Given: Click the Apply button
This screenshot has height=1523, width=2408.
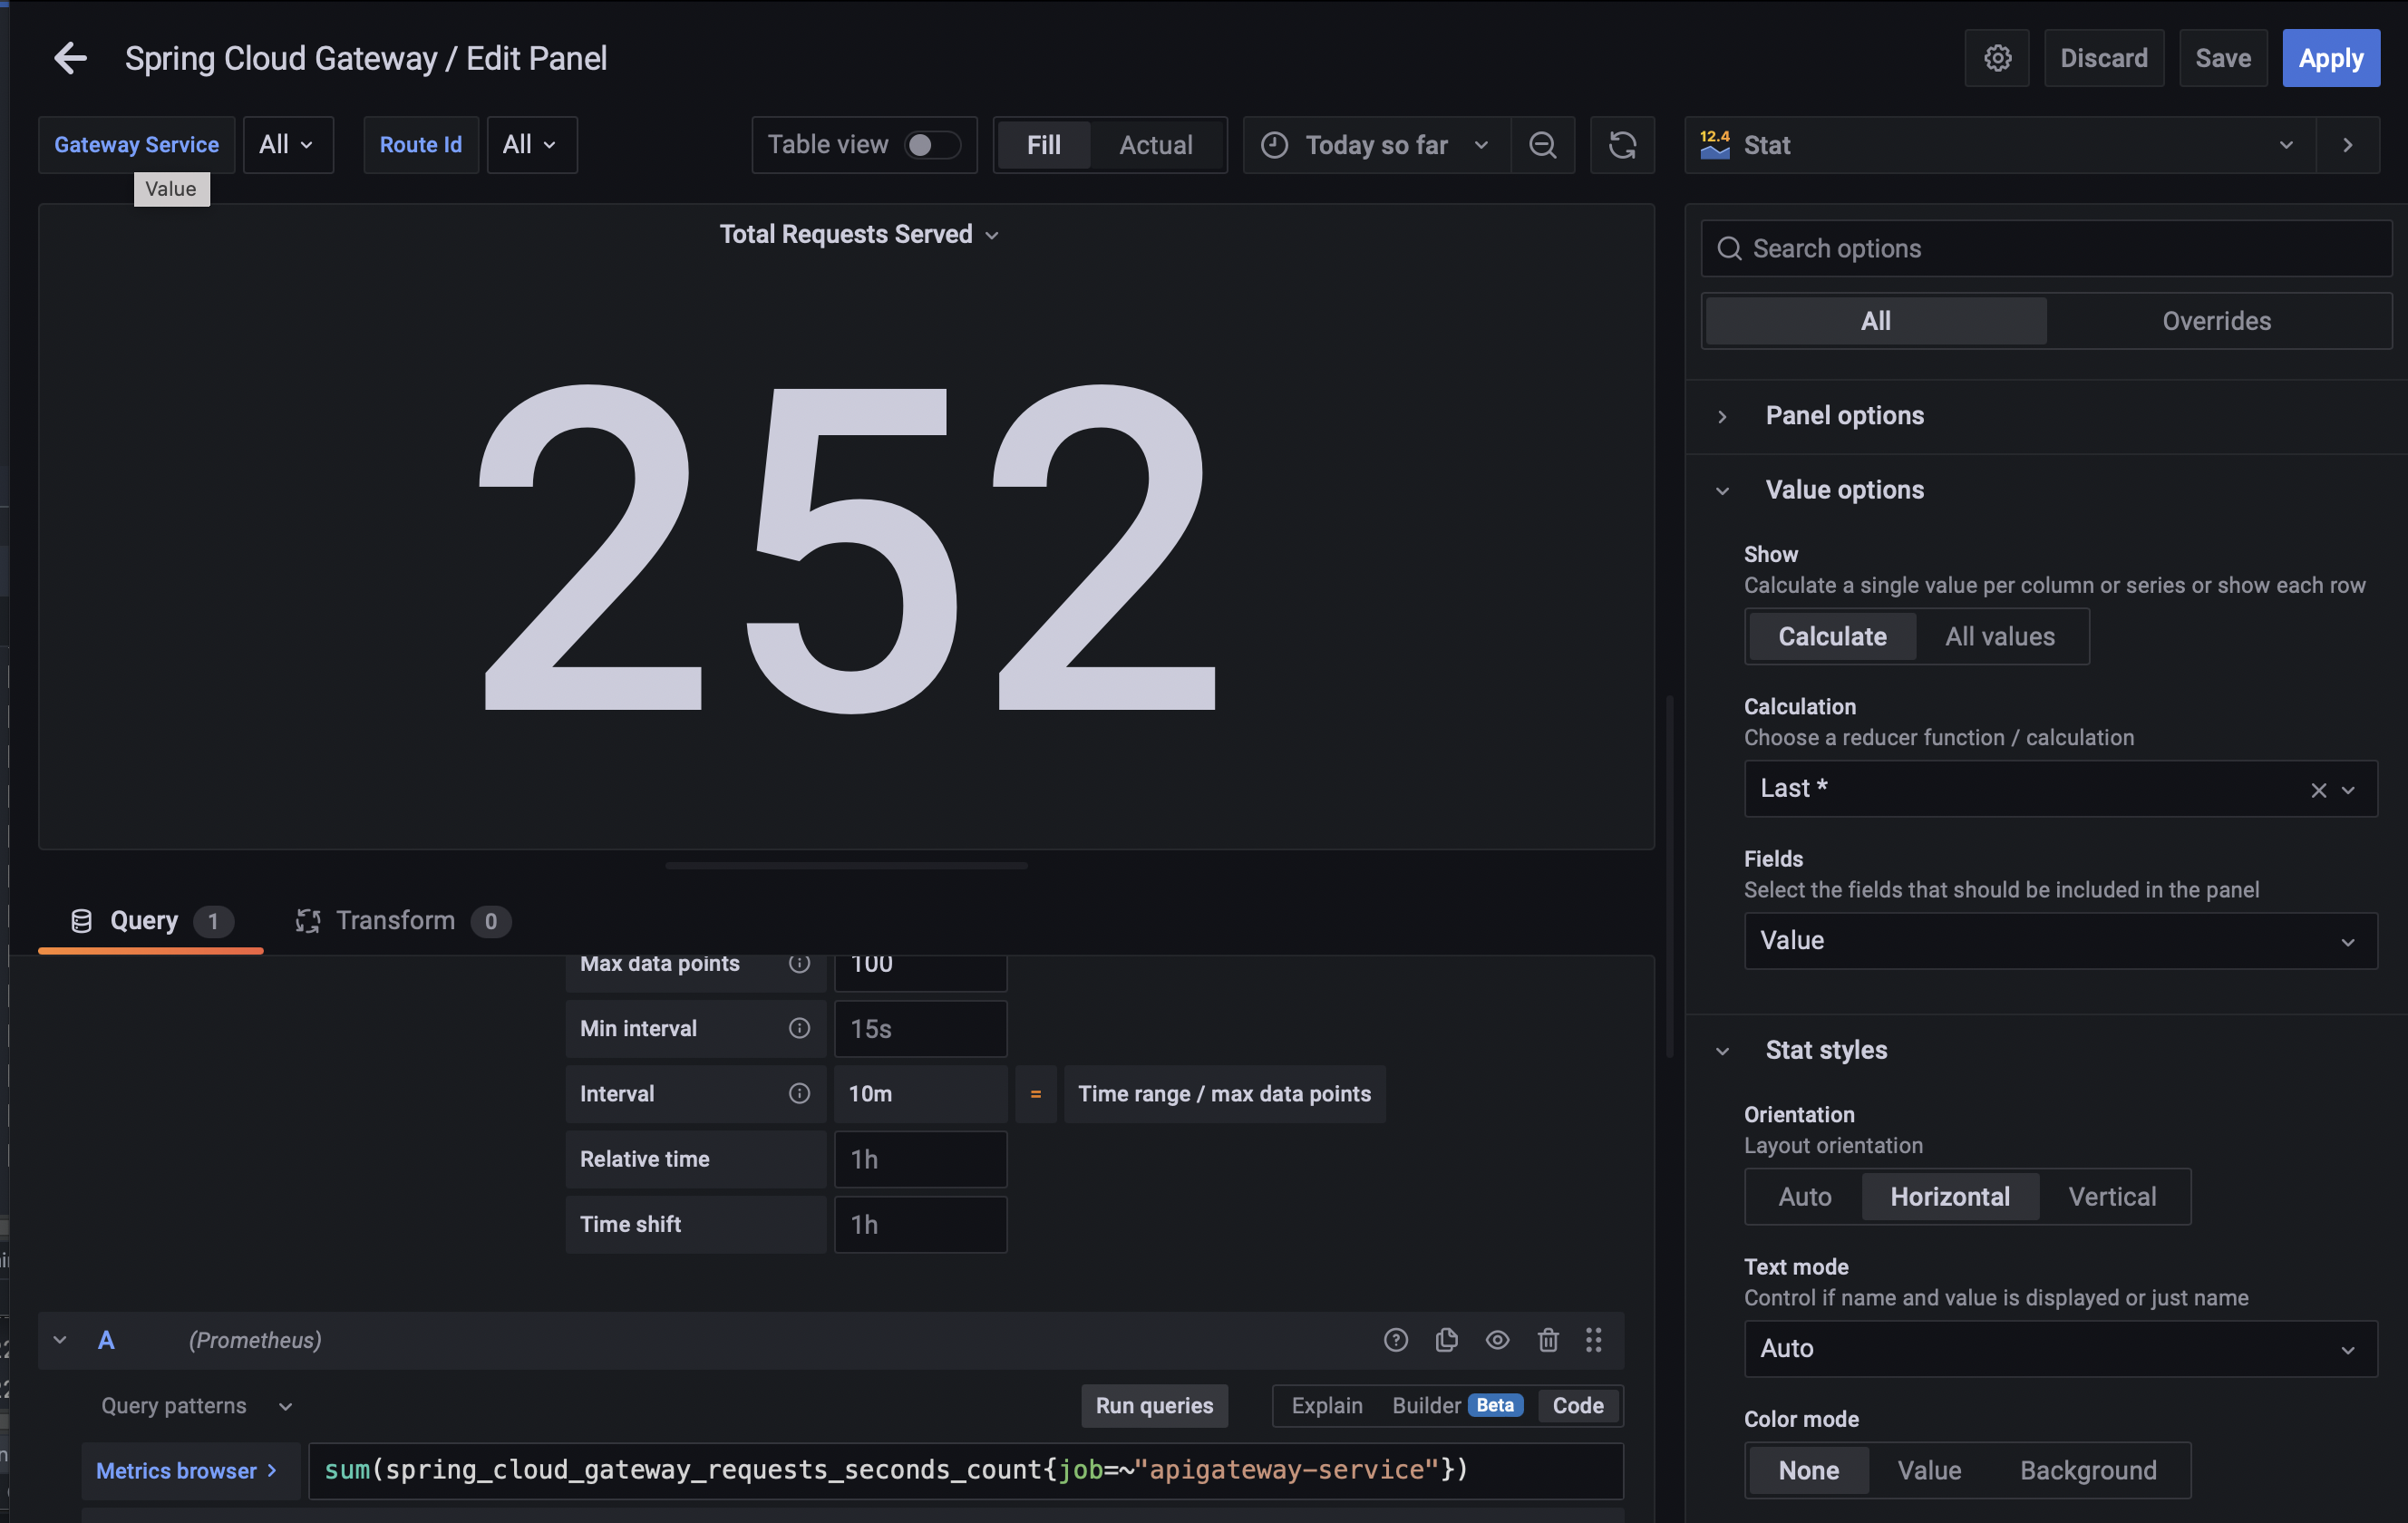Looking at the screenshot, I should (x=2329, y=58).
